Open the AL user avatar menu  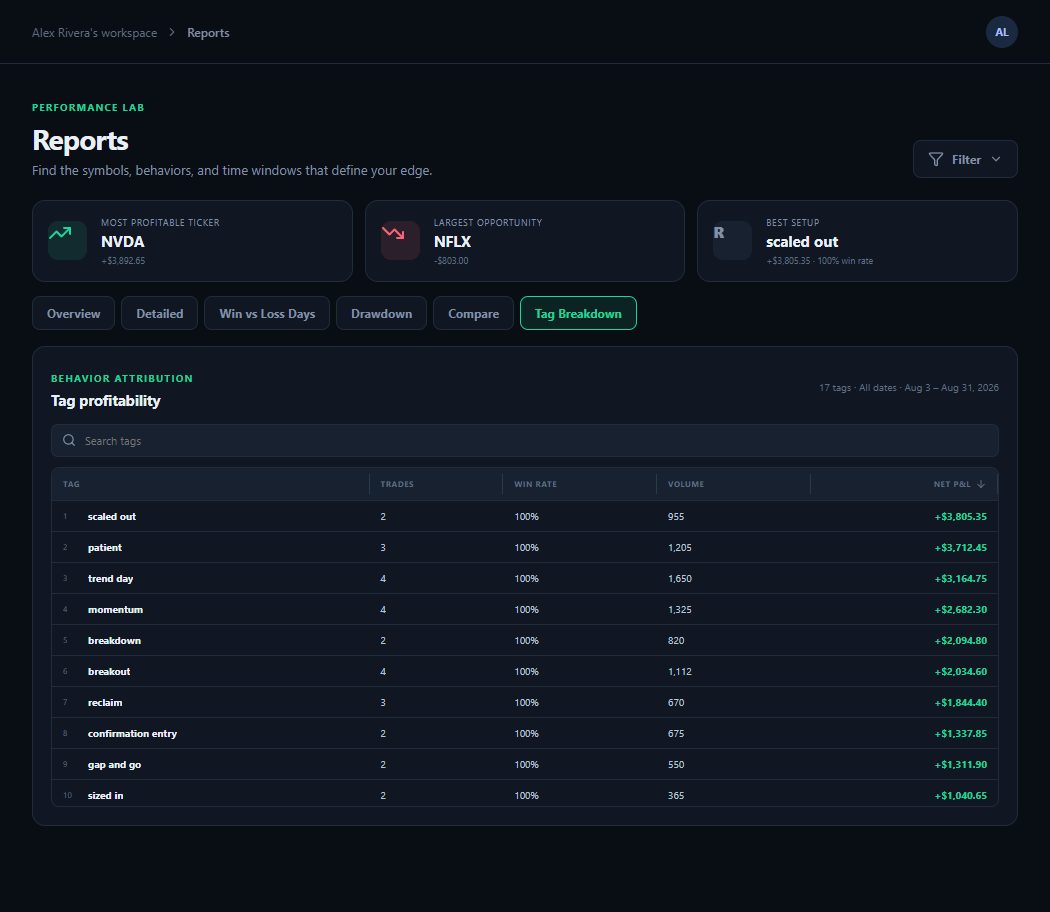click(x=1001, y=32)
